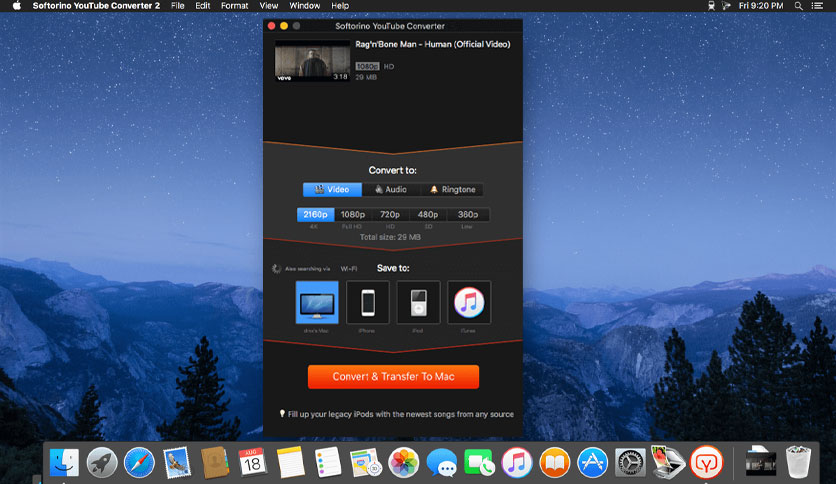Open Launchpad from the dock
This screenshot has width=836, height=484.
102,462
